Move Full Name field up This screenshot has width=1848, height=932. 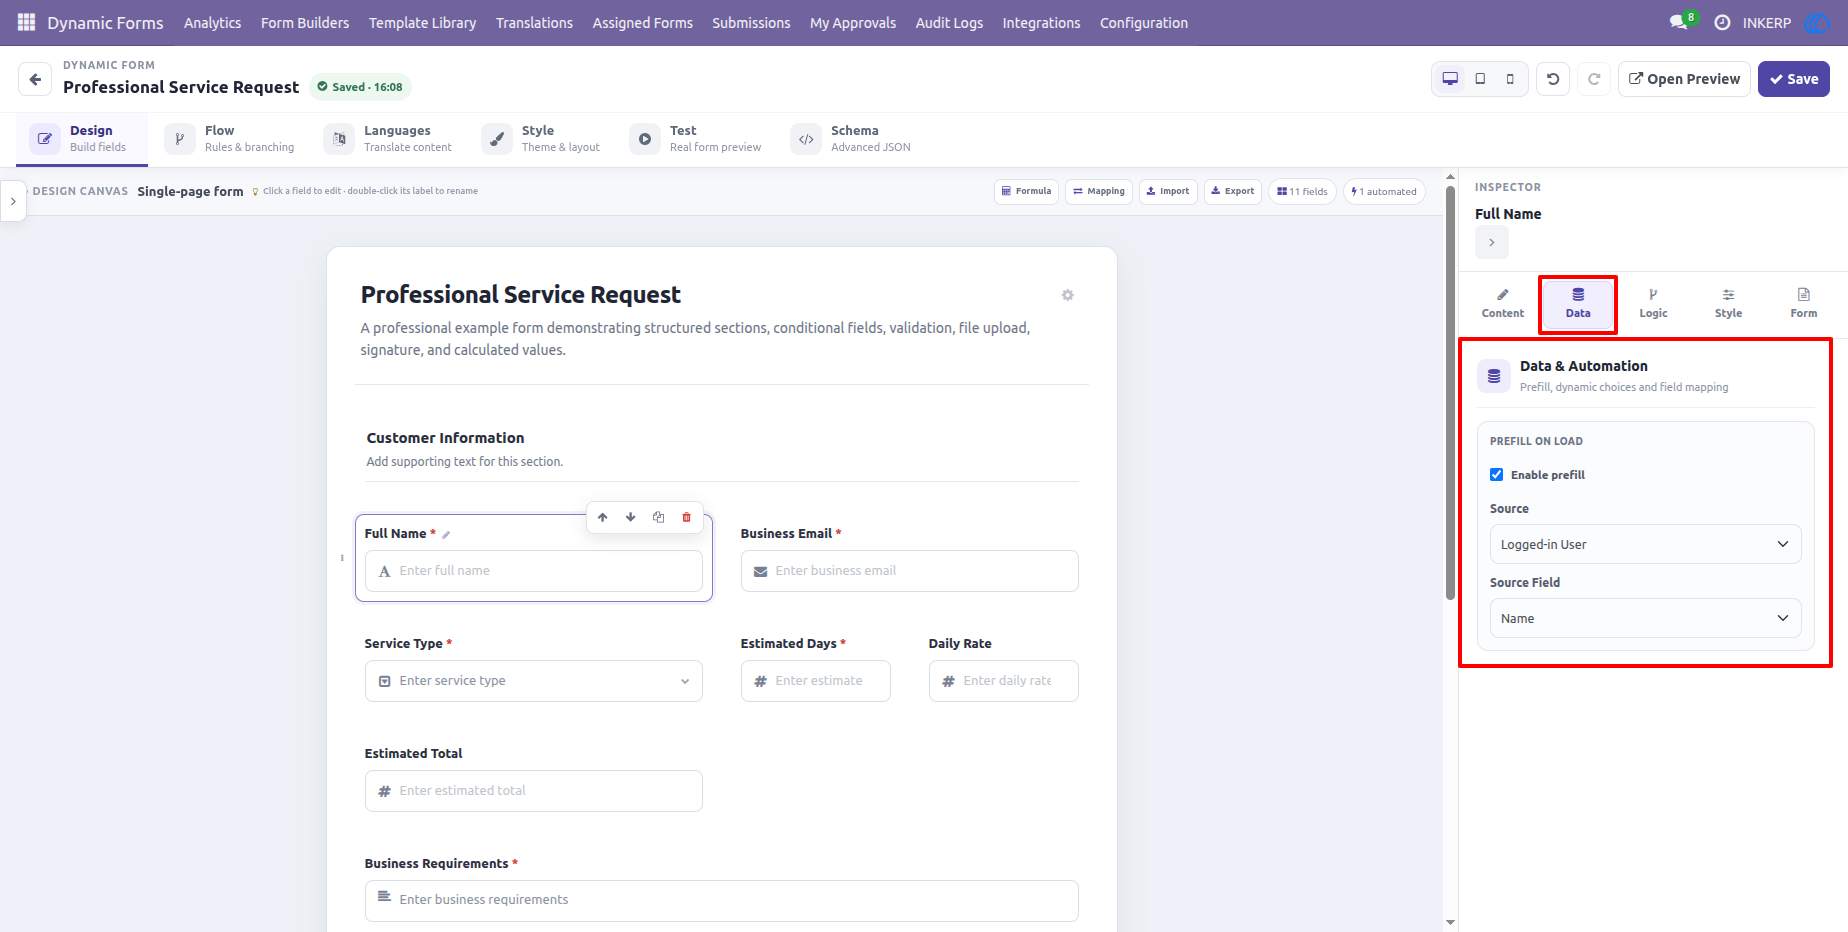(603, 517)
